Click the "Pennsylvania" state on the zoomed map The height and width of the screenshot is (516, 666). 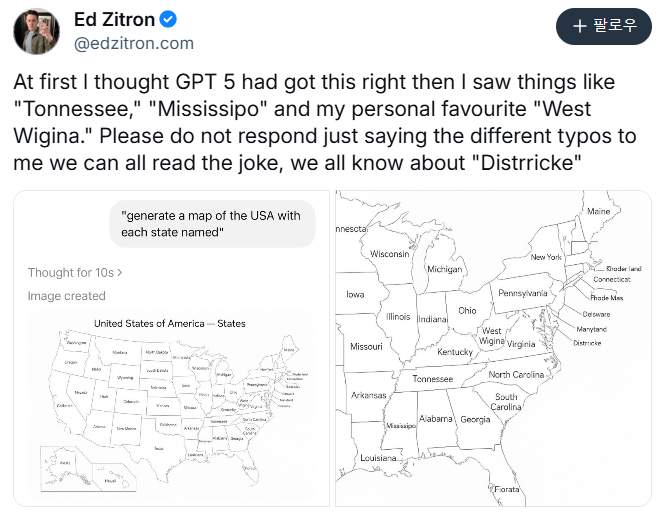click(x=523, y=293)
